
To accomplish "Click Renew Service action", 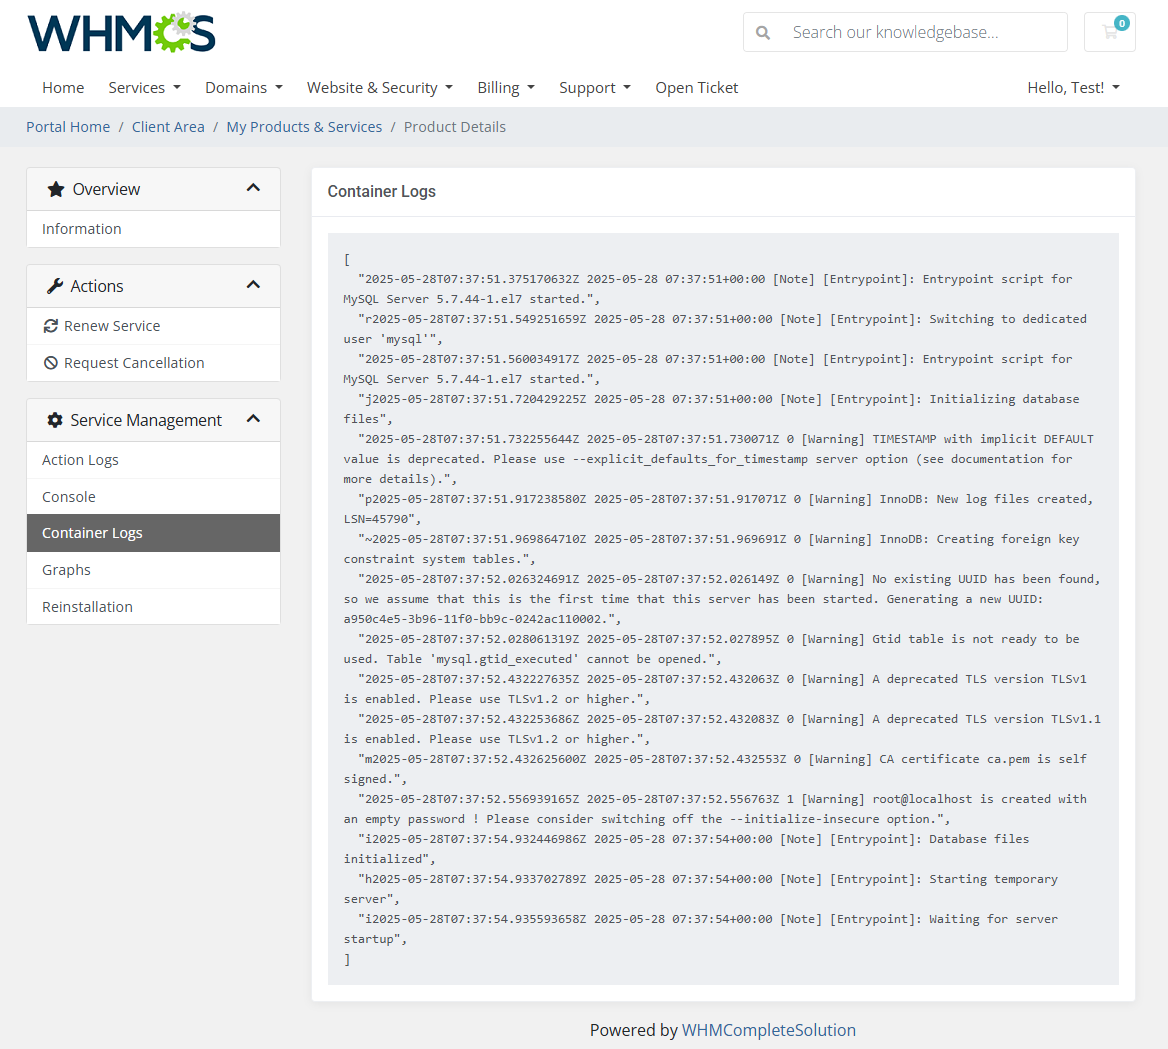I will (153, 326).
